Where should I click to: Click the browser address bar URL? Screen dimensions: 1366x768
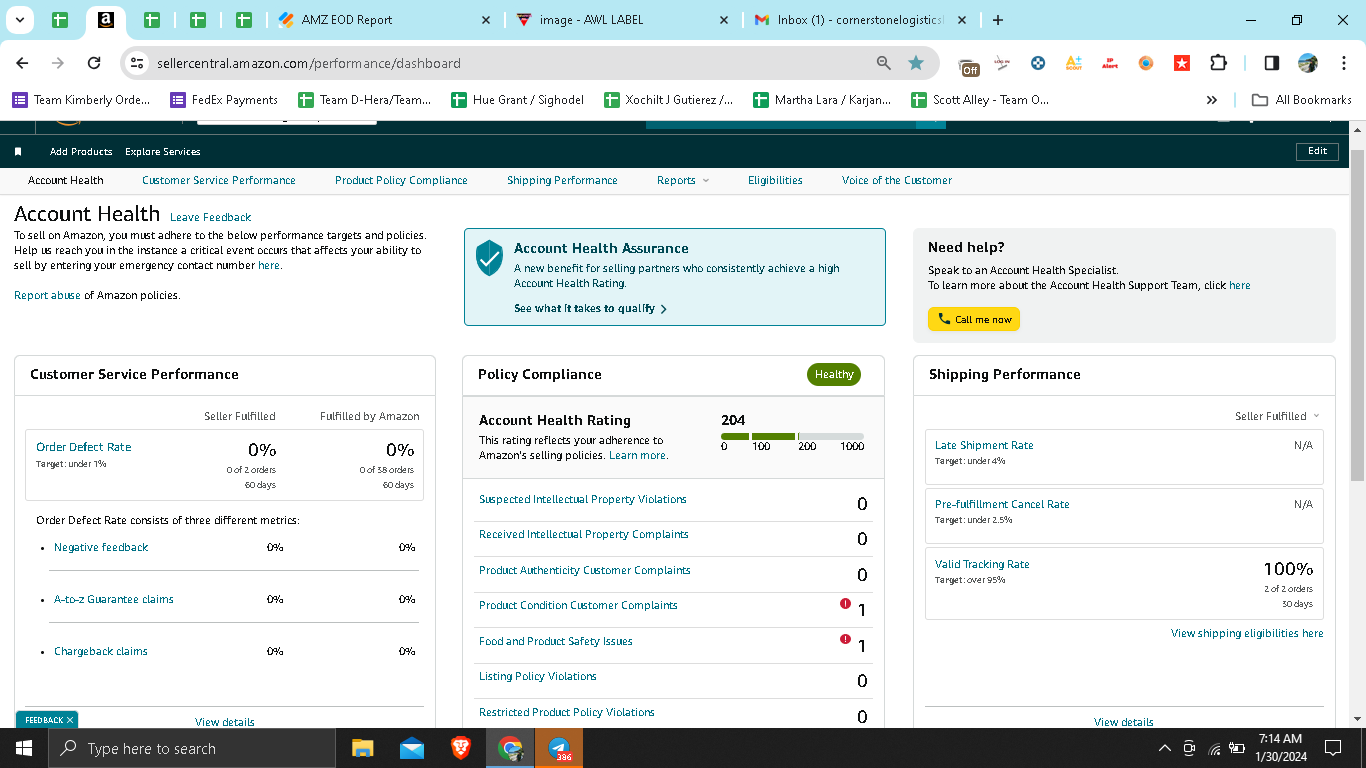pos(309,63)
